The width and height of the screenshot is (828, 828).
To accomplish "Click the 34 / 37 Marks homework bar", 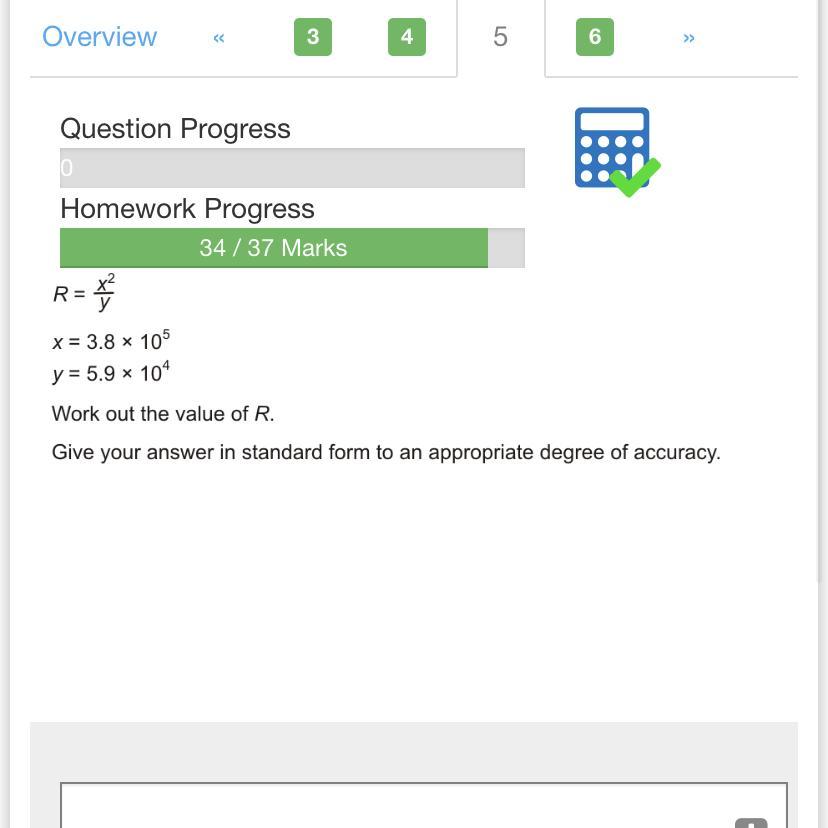I will coord(292,248).
